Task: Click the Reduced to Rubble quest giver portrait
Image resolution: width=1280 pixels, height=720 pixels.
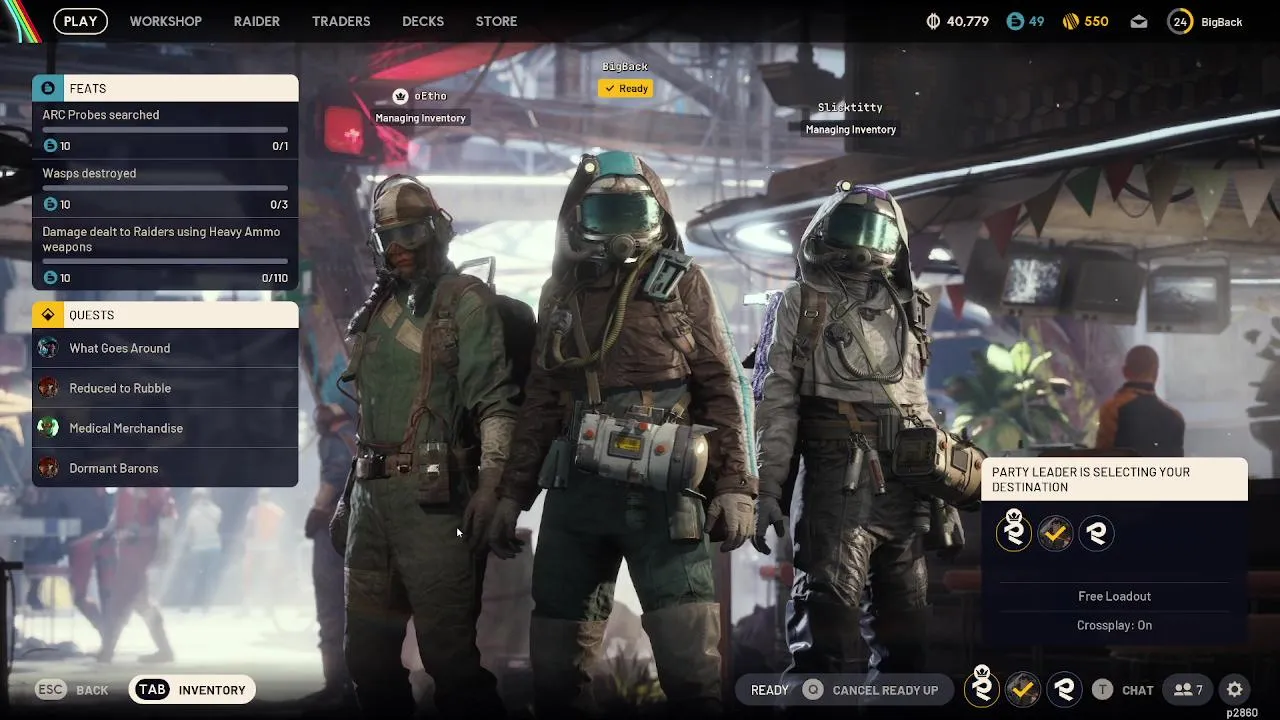Action: pos(48,388)
